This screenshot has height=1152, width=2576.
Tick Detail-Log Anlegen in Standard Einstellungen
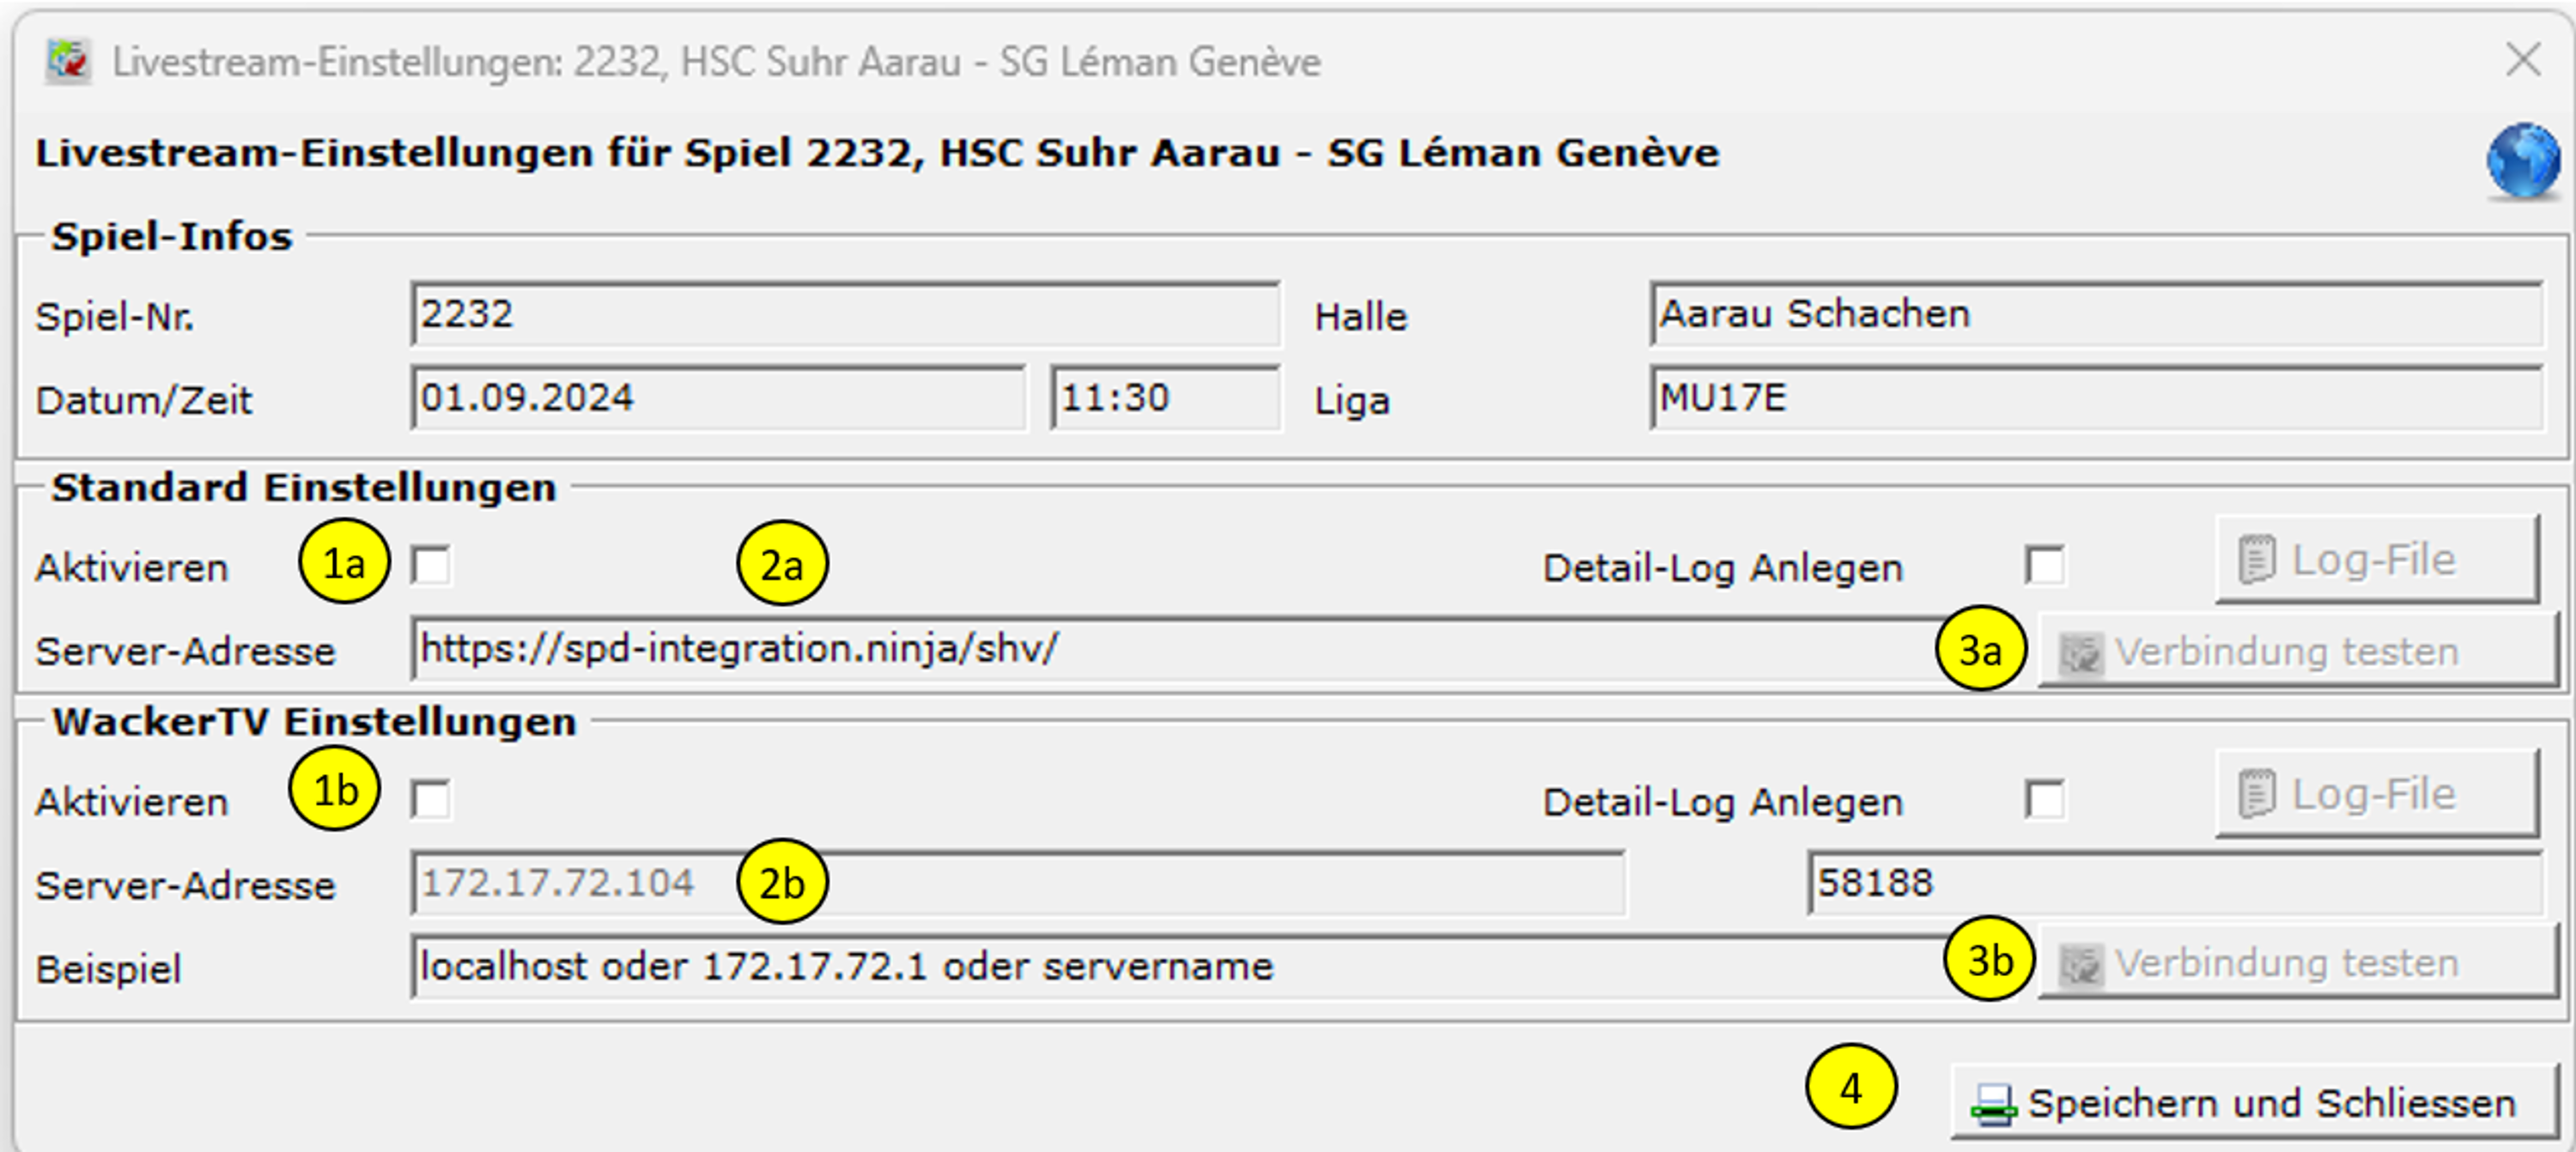[2044, 565]
